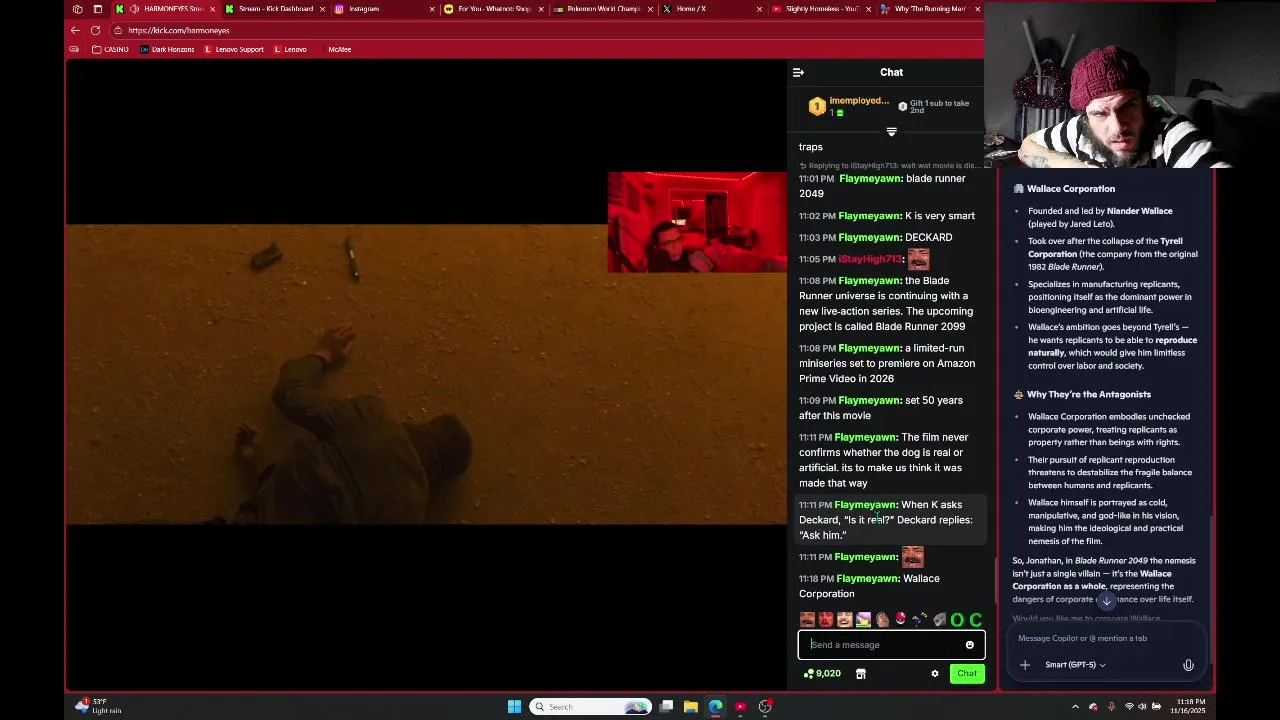The image size is (1280, 720).
Task: Add attachment with Copilot plus icon
Action: (1024, 665)
